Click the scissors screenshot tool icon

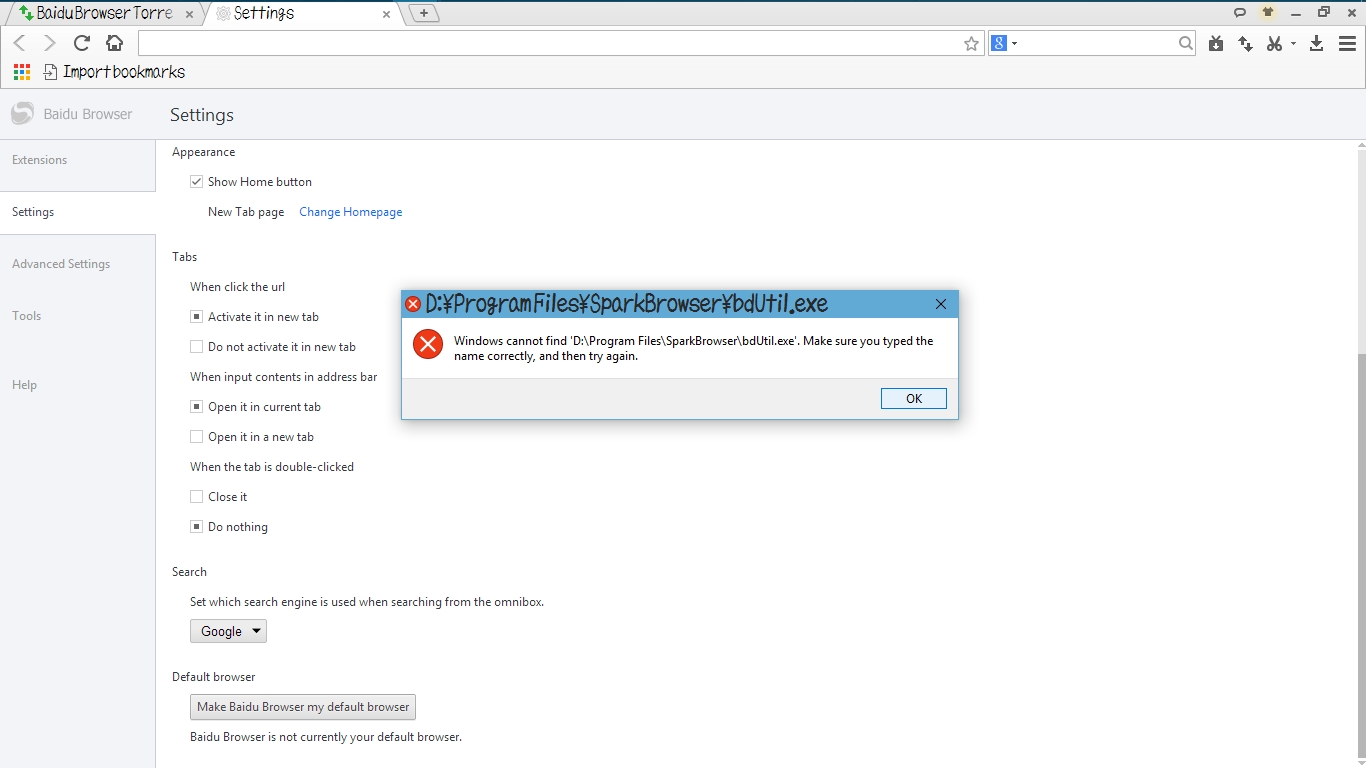click(x=1274, y=43)
